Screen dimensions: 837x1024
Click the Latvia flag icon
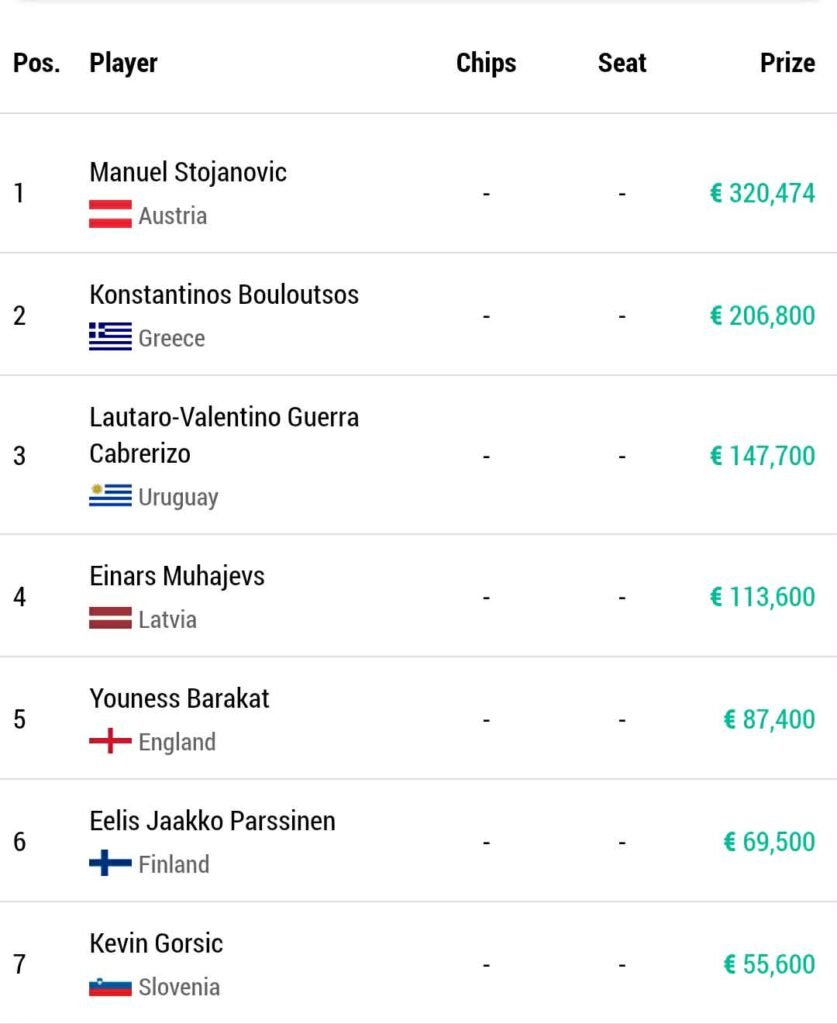pyautogui.click(x=110, y=618)
